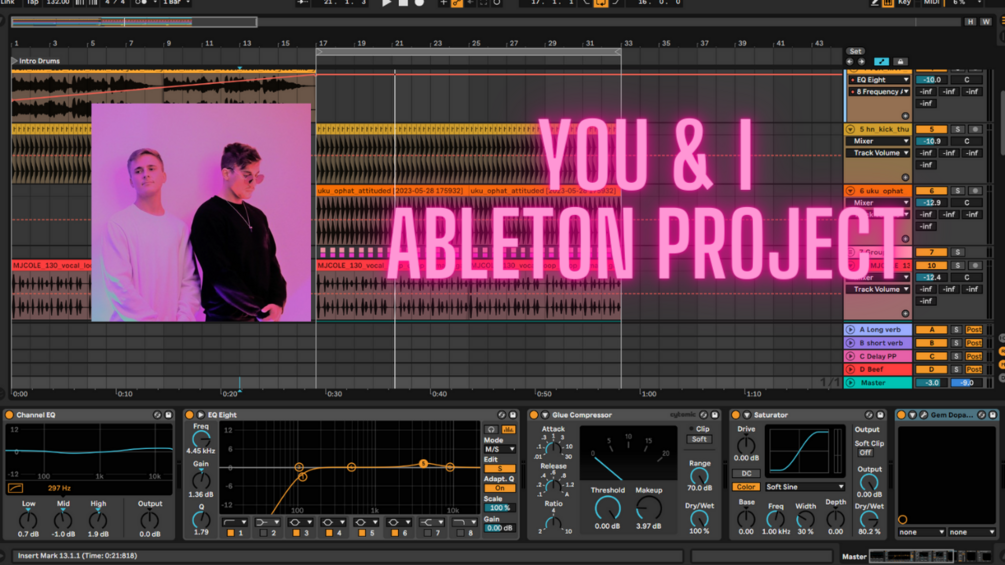Toggle EQ Eight spectrum analyzer icon
The image size is (1005, 565).
point(508,429)
